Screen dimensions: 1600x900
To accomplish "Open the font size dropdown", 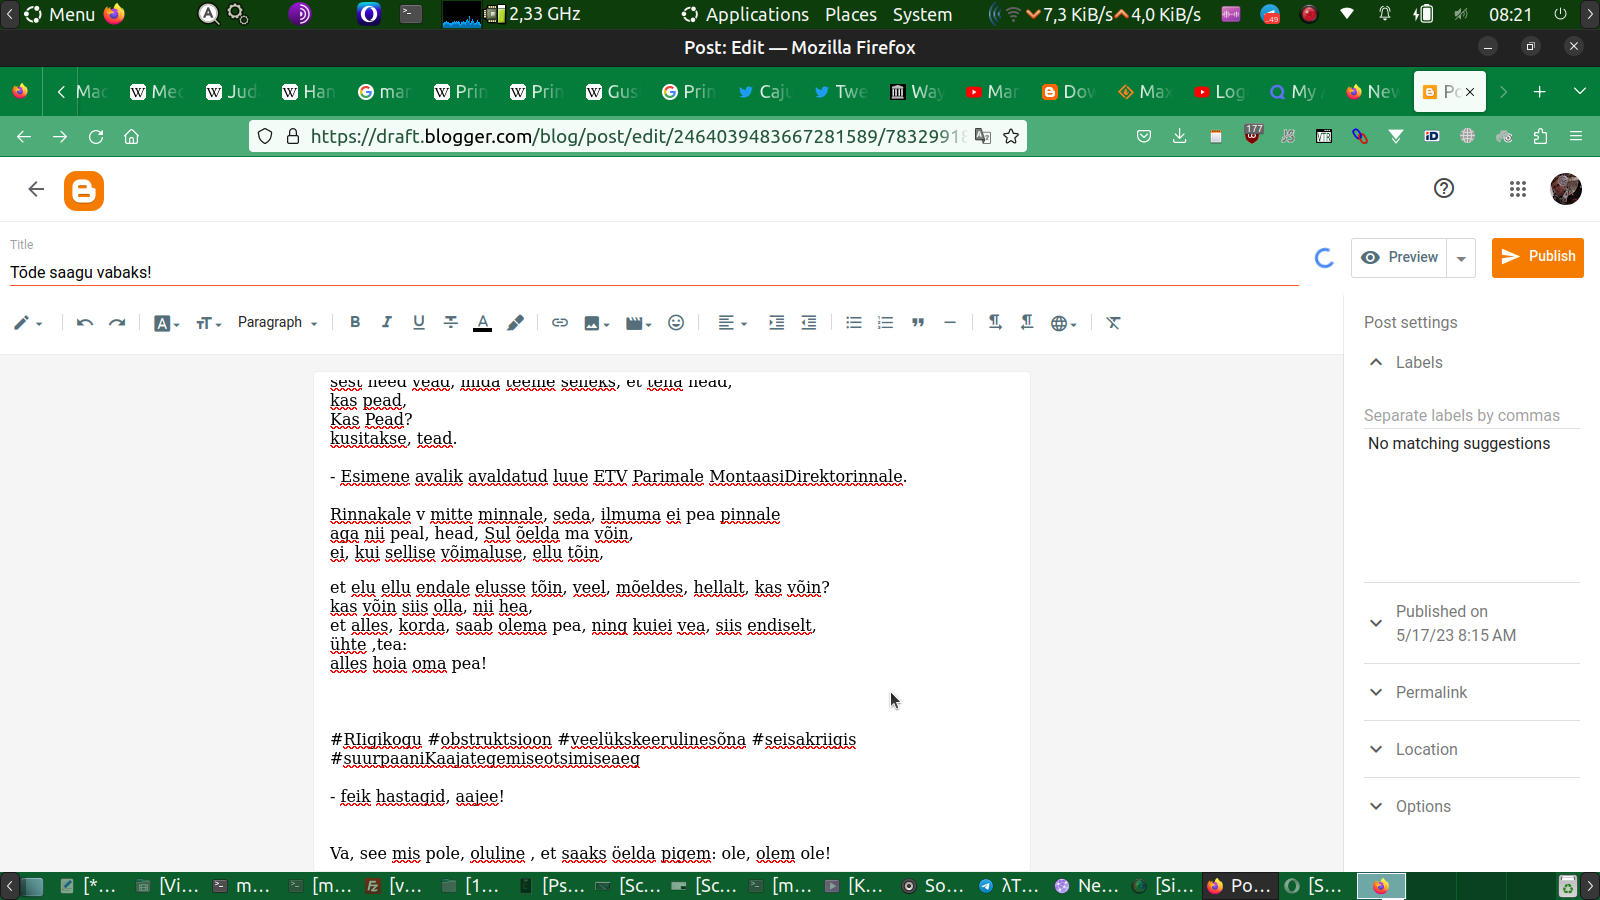I will (208, 323).
